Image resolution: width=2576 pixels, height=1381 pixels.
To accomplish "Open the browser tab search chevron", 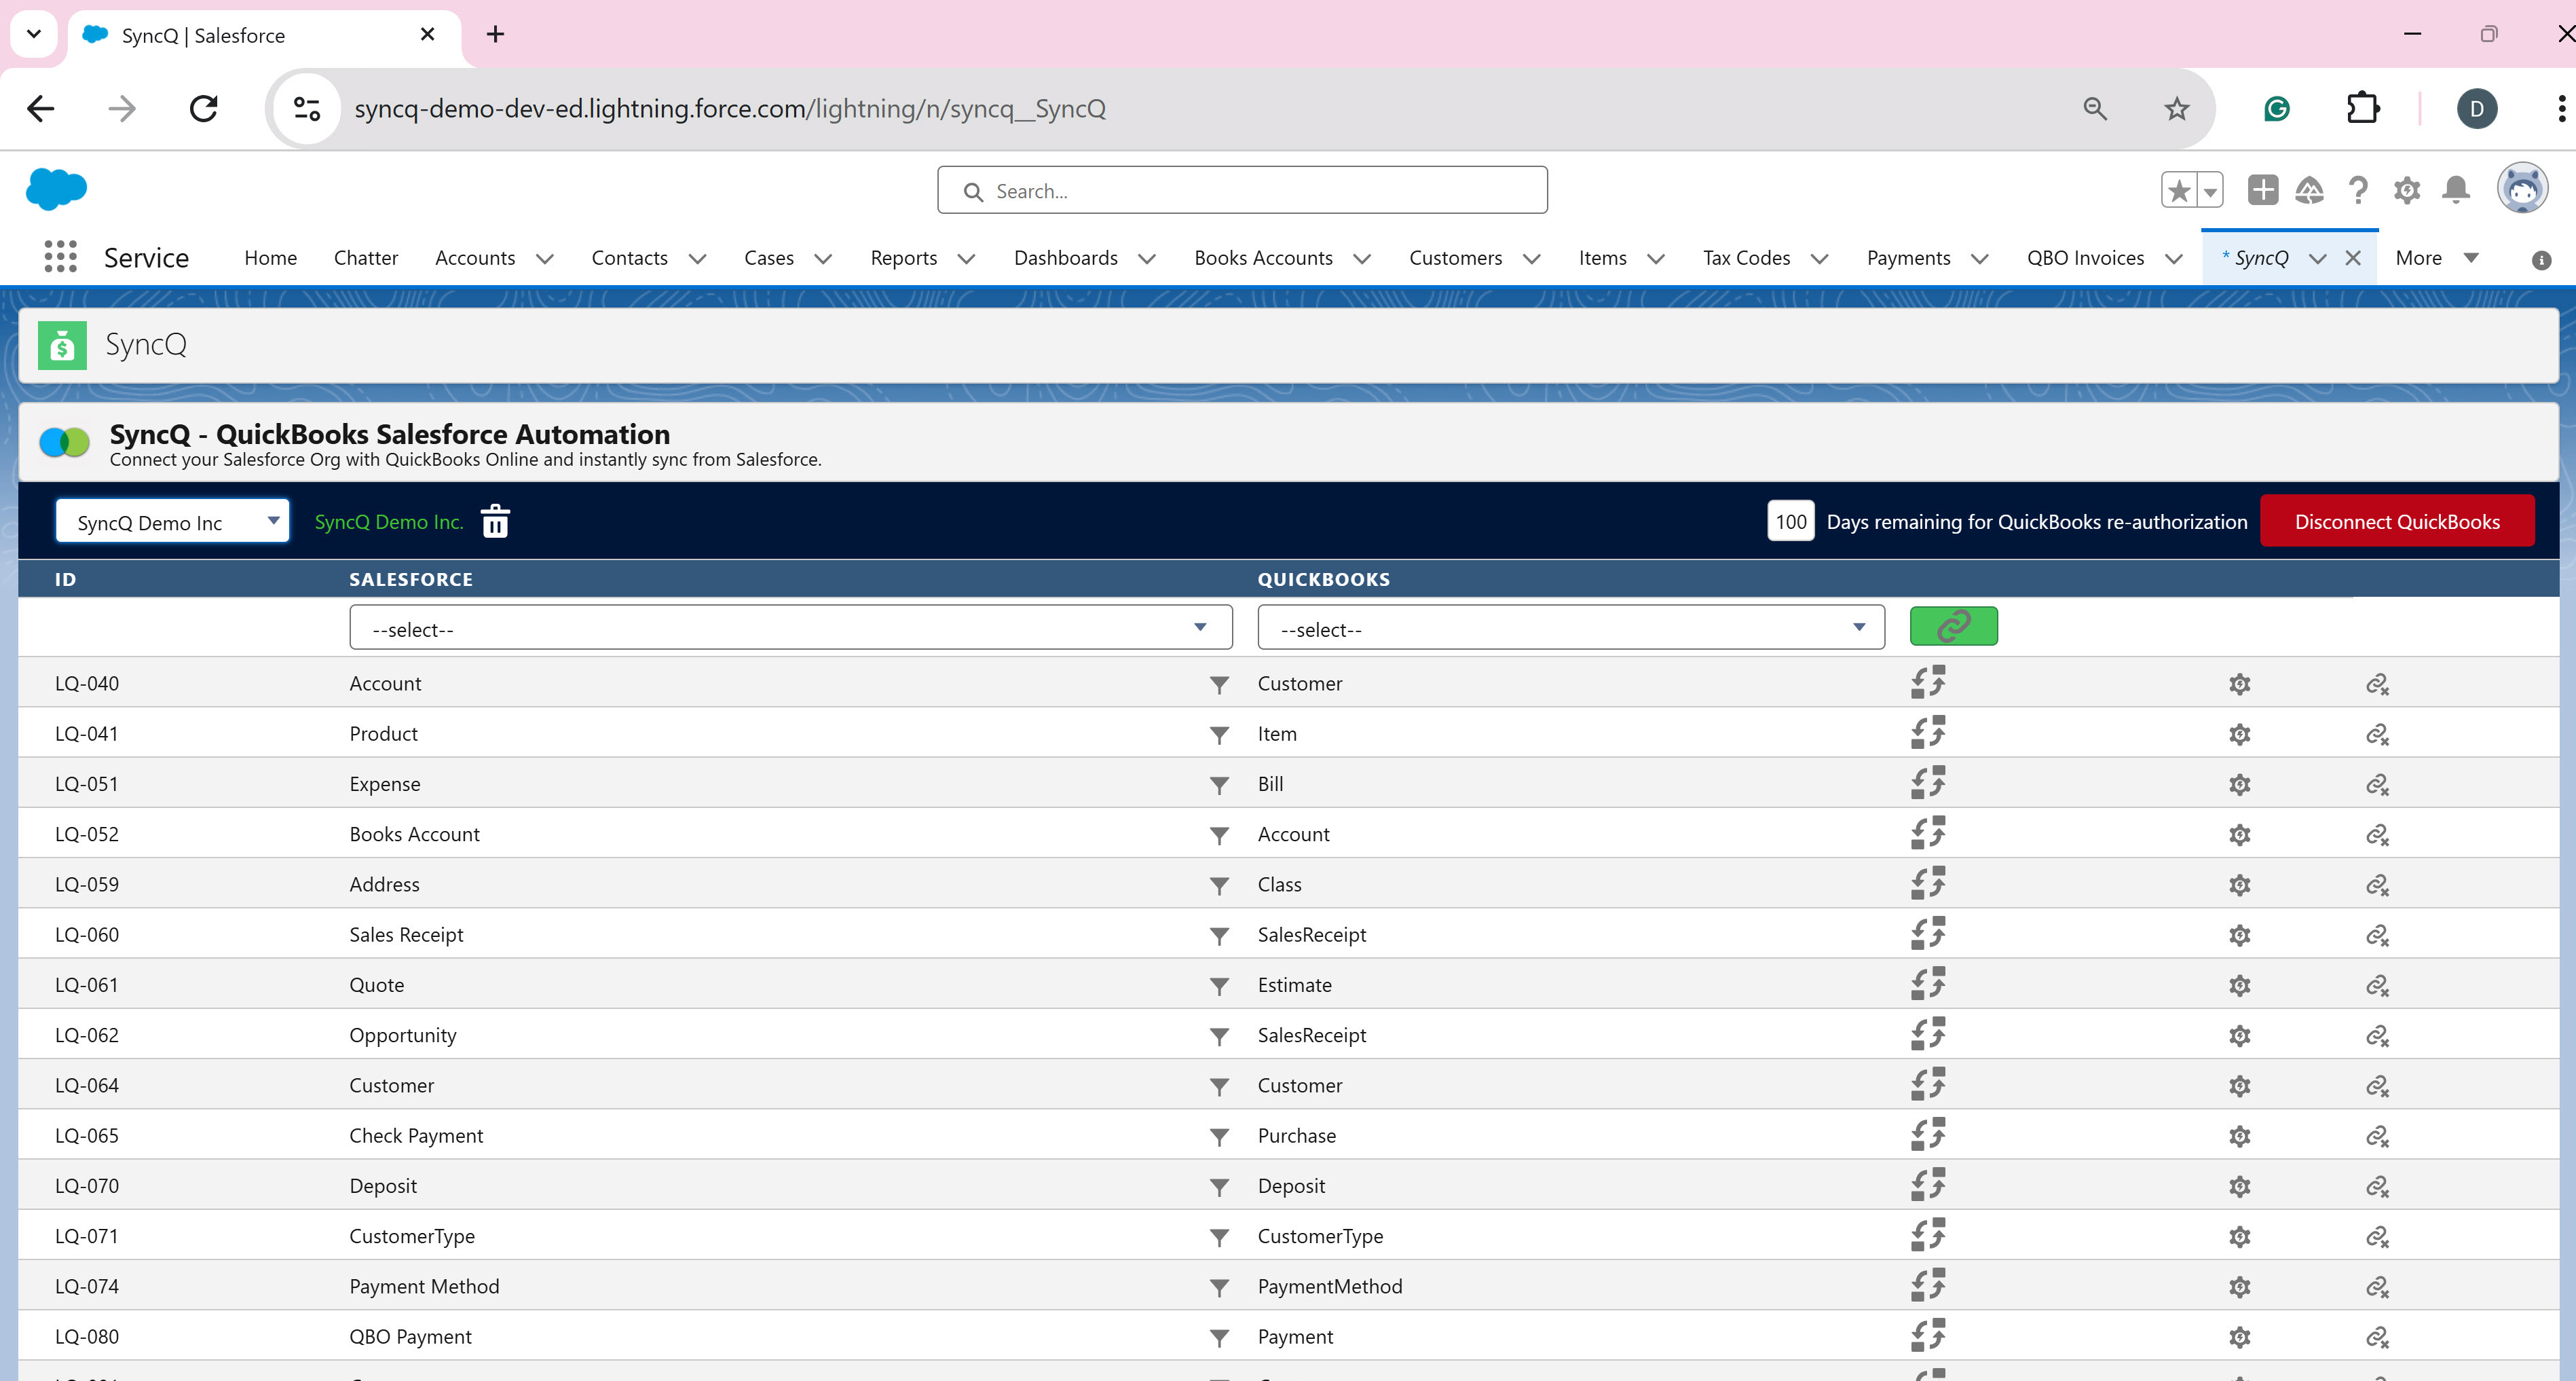I will [34, 34].
